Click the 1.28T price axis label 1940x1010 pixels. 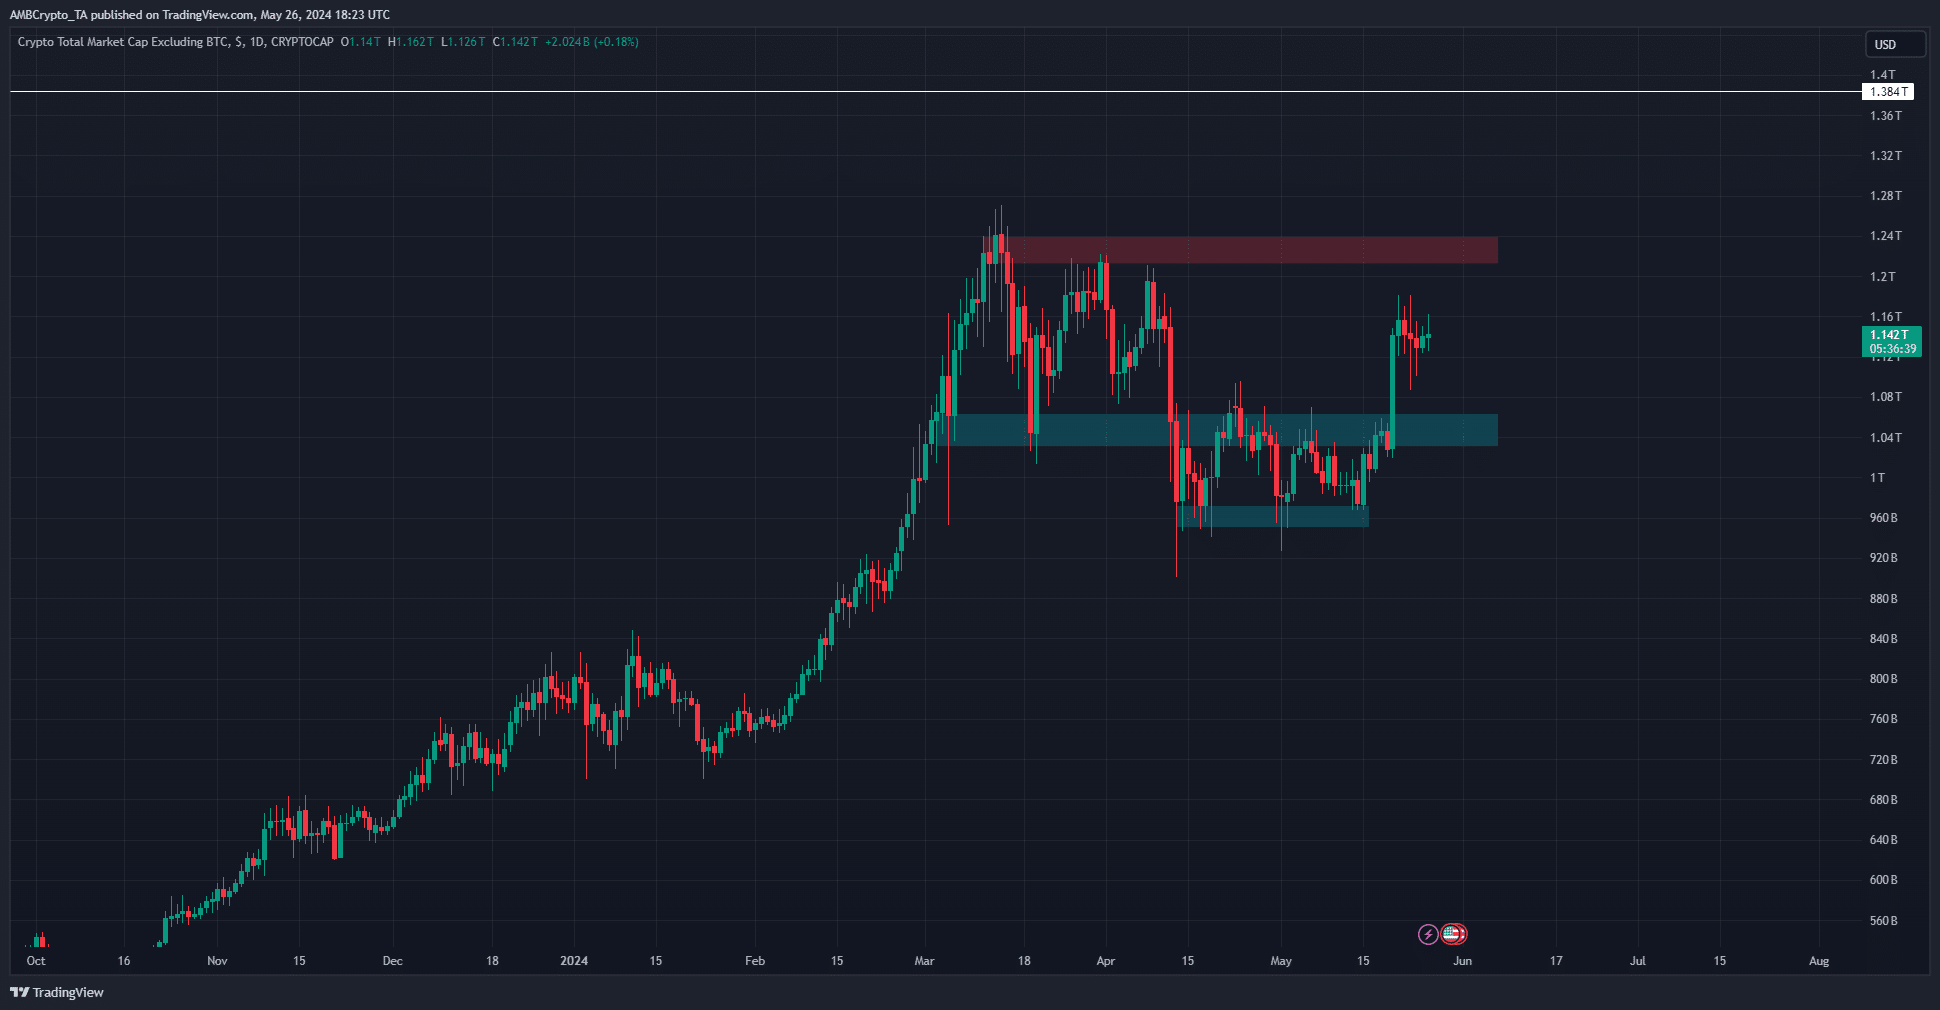tap(1886, 196)
